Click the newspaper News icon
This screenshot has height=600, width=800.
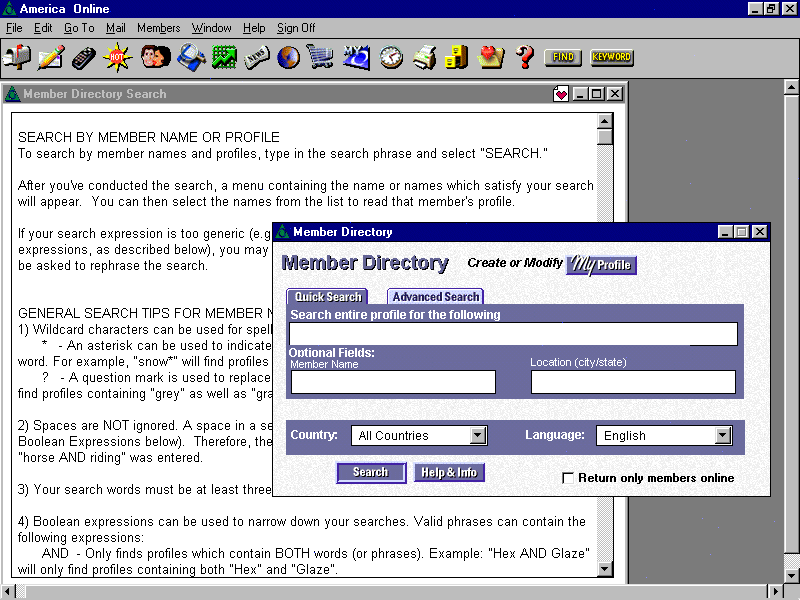pyautogui.click(x=257, y=57)
